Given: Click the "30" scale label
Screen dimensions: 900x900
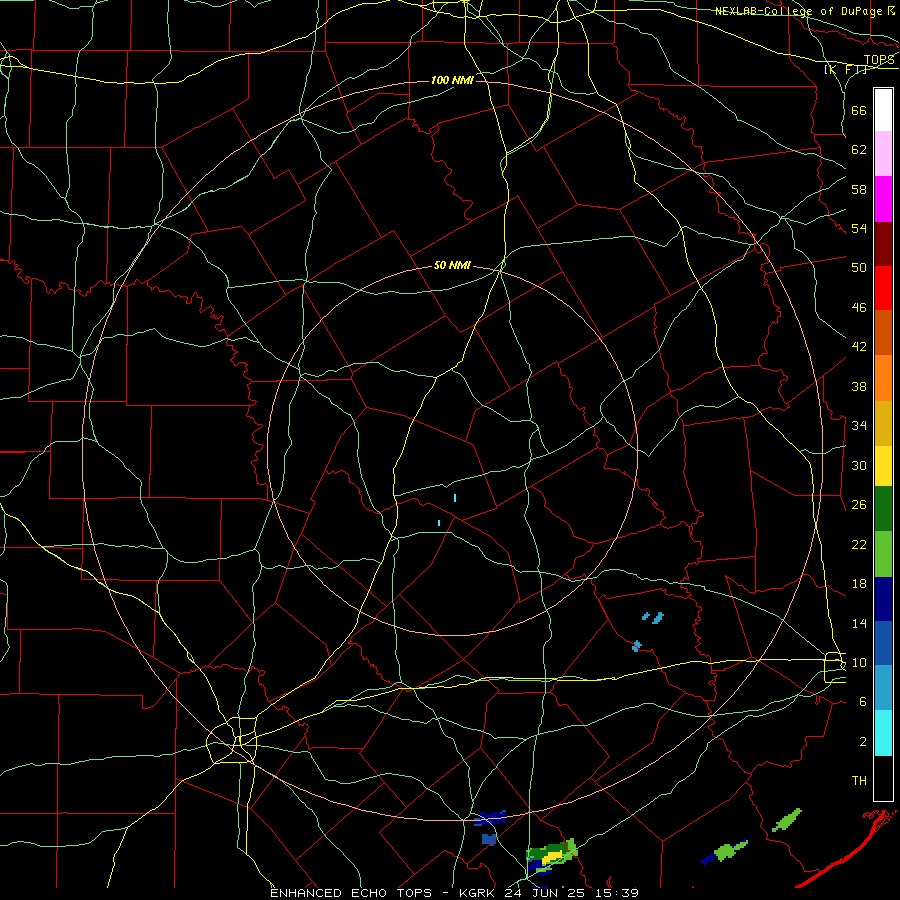Looking at the screenshot, I should pos(859,465).
